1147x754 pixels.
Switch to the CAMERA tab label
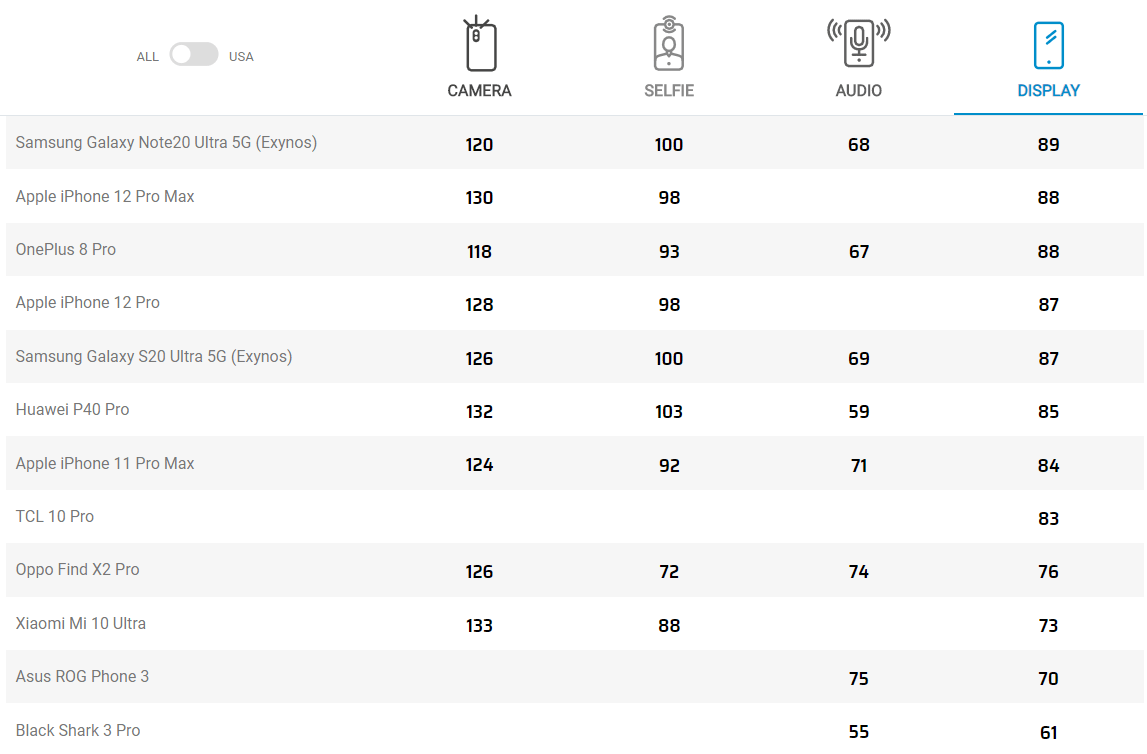(479, 91)
